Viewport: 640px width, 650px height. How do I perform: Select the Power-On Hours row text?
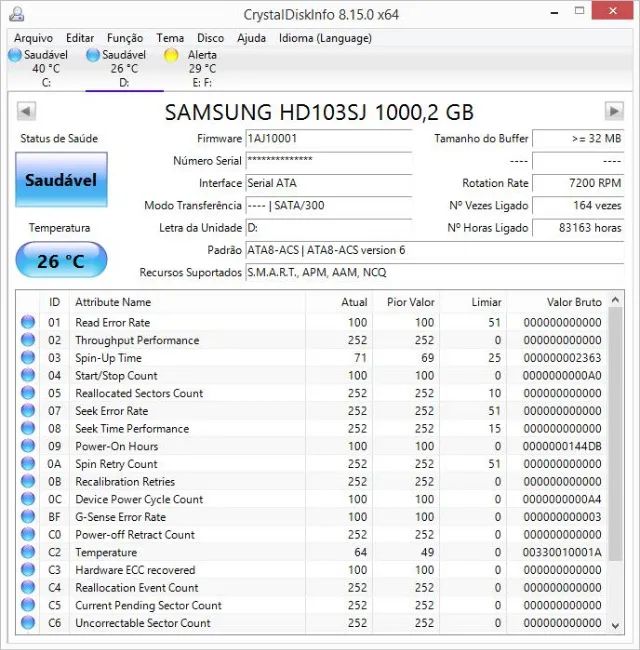(x=116, y=446)
